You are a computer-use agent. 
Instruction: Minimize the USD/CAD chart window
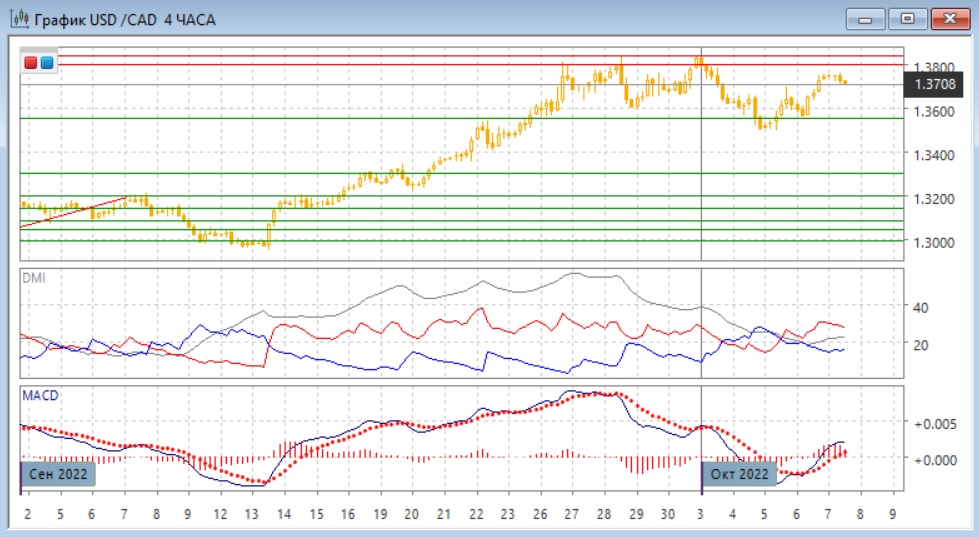[x=865, y=18]
